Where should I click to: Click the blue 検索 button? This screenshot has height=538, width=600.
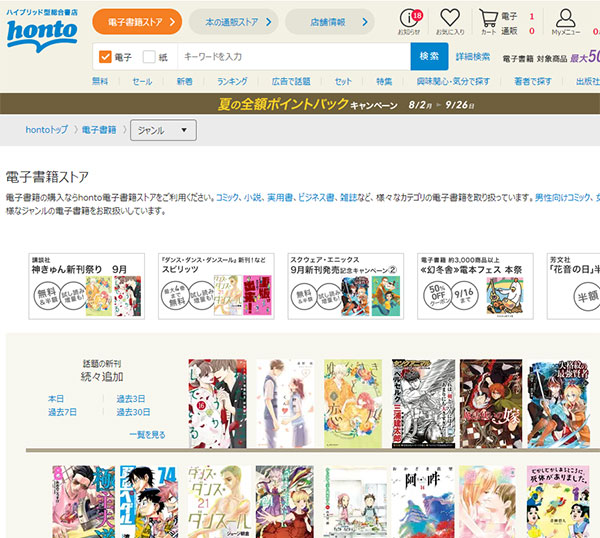[429, 57]
